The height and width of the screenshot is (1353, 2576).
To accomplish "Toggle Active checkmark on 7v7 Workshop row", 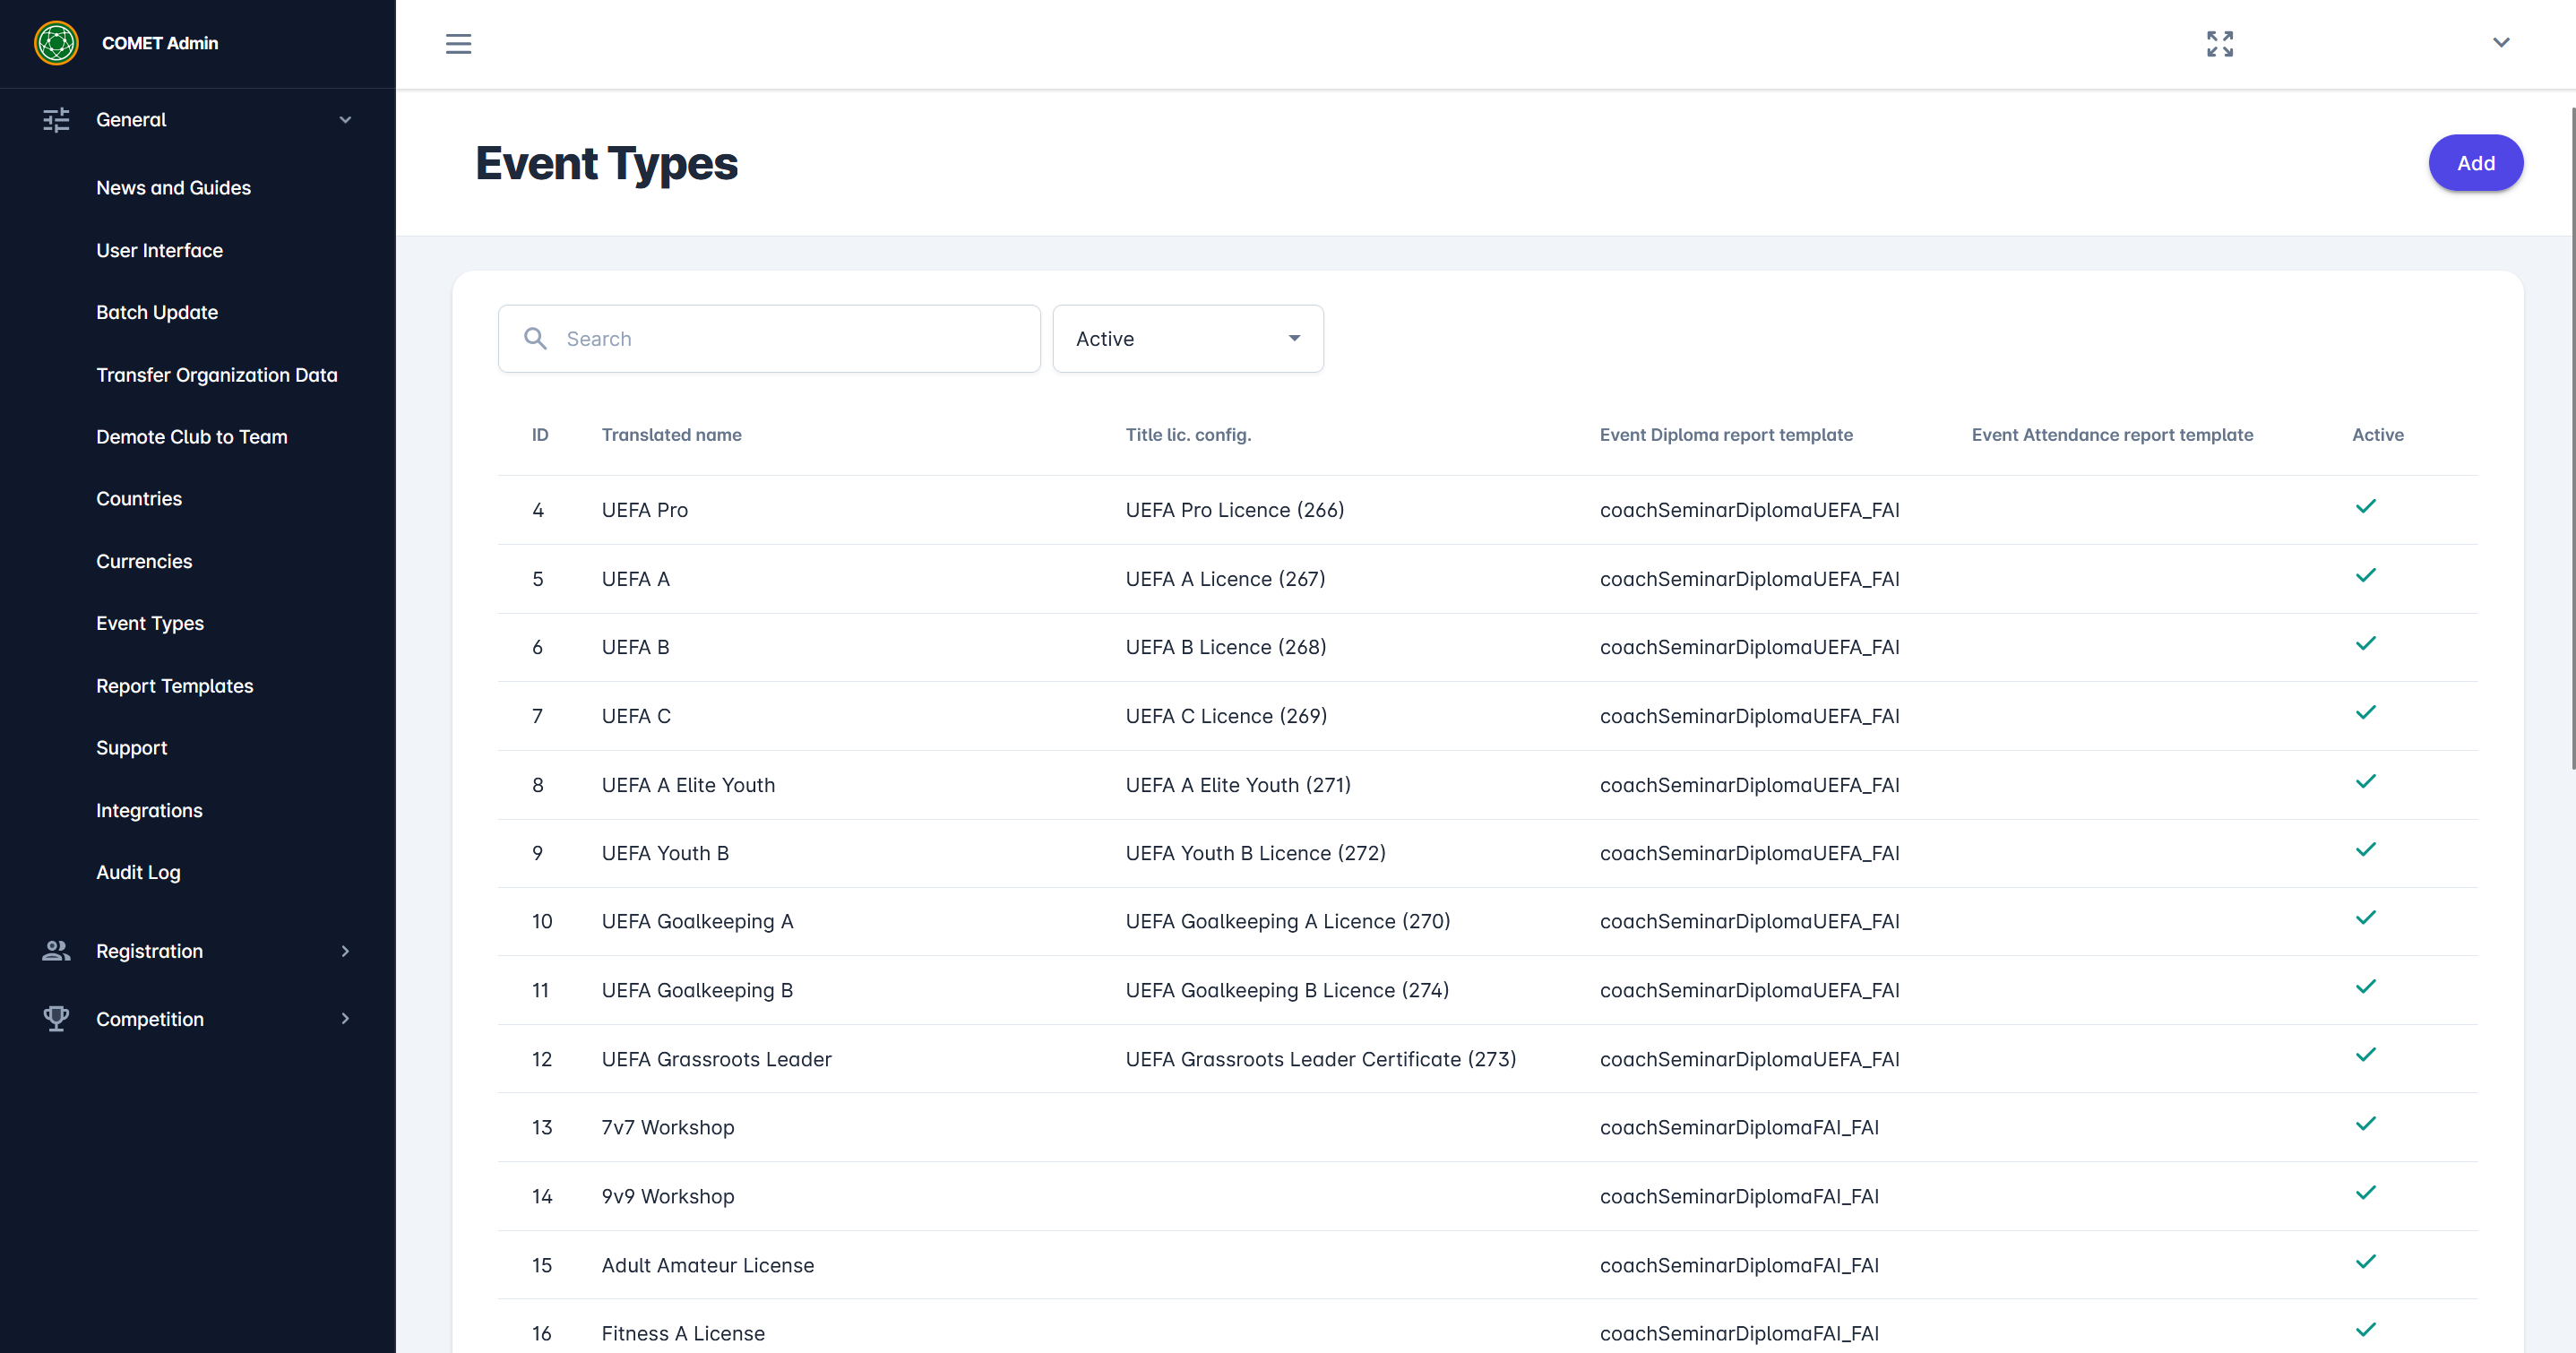I will click(2365, 1124).
